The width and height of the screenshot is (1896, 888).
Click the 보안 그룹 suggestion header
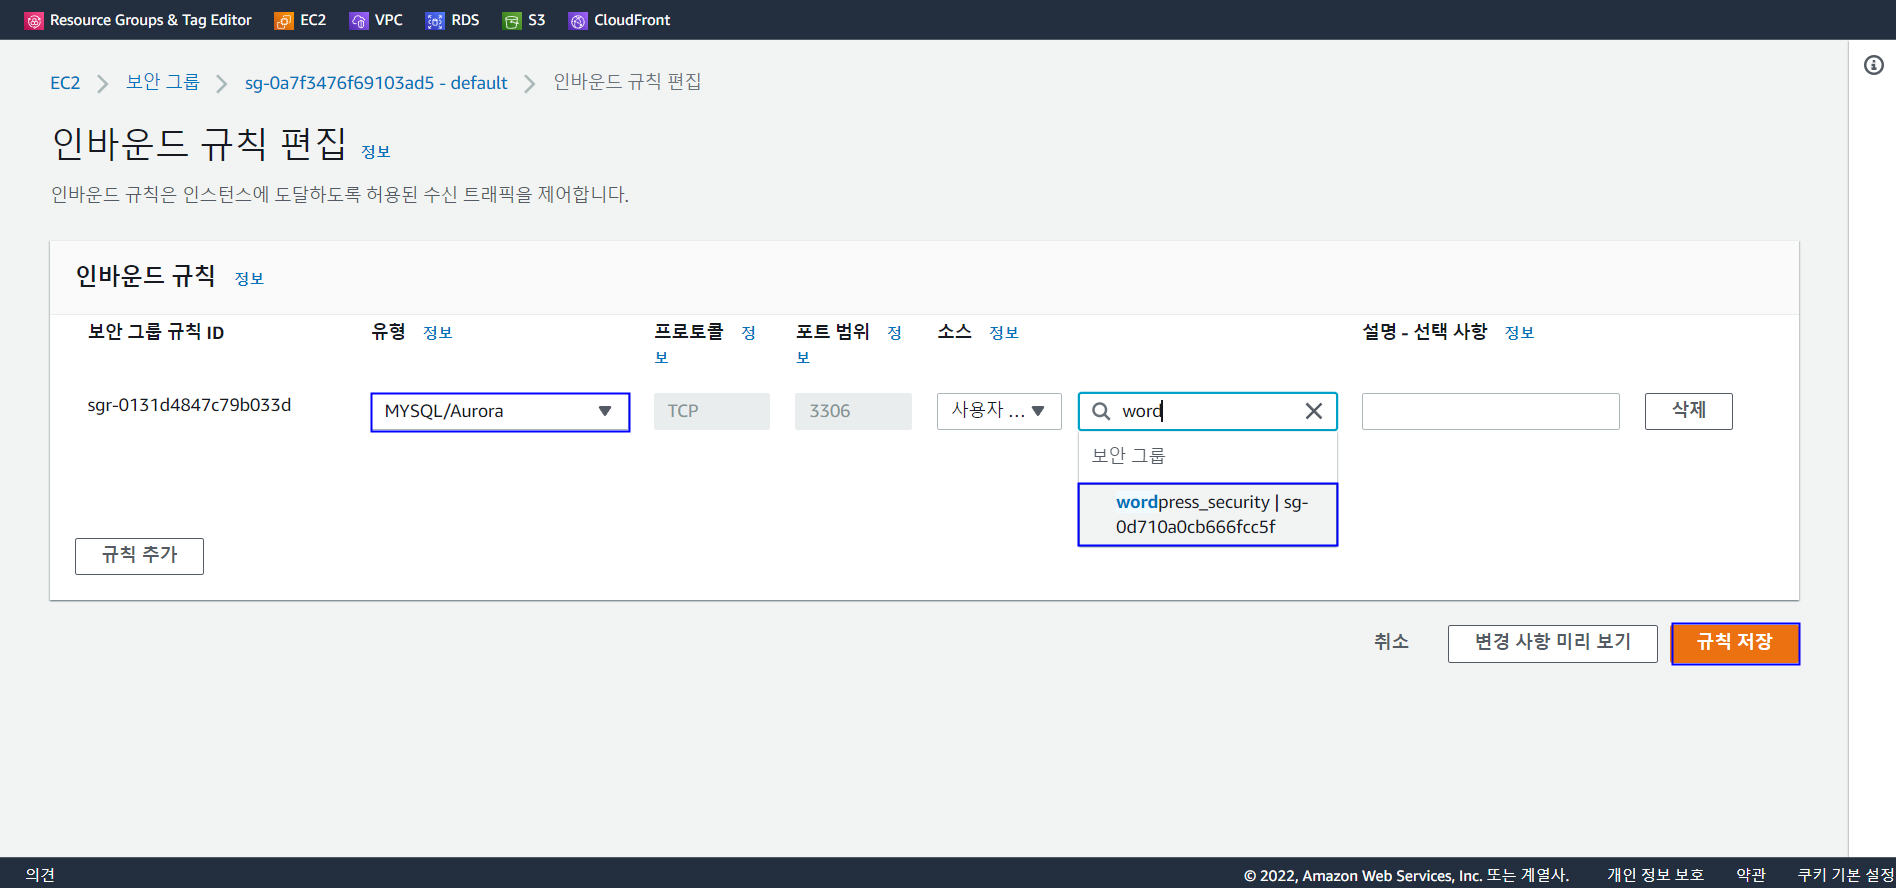pos(1129,456)
